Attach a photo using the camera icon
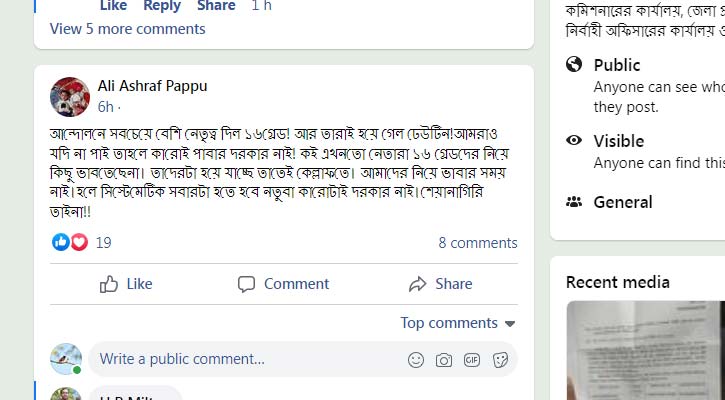 click(444, 360)
